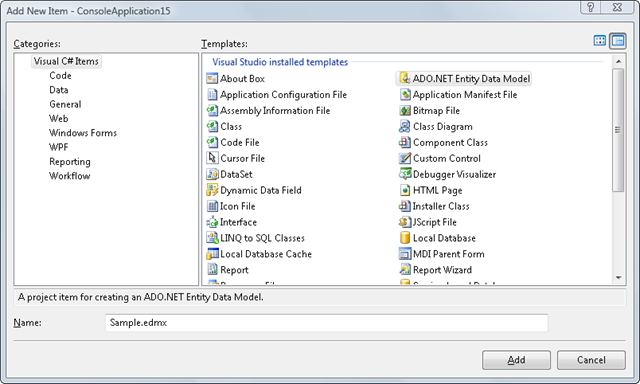This screenshot has width=640, height=384.
Task: Select the Debugger Visualizer icon
Action: (x=404, y=174)
